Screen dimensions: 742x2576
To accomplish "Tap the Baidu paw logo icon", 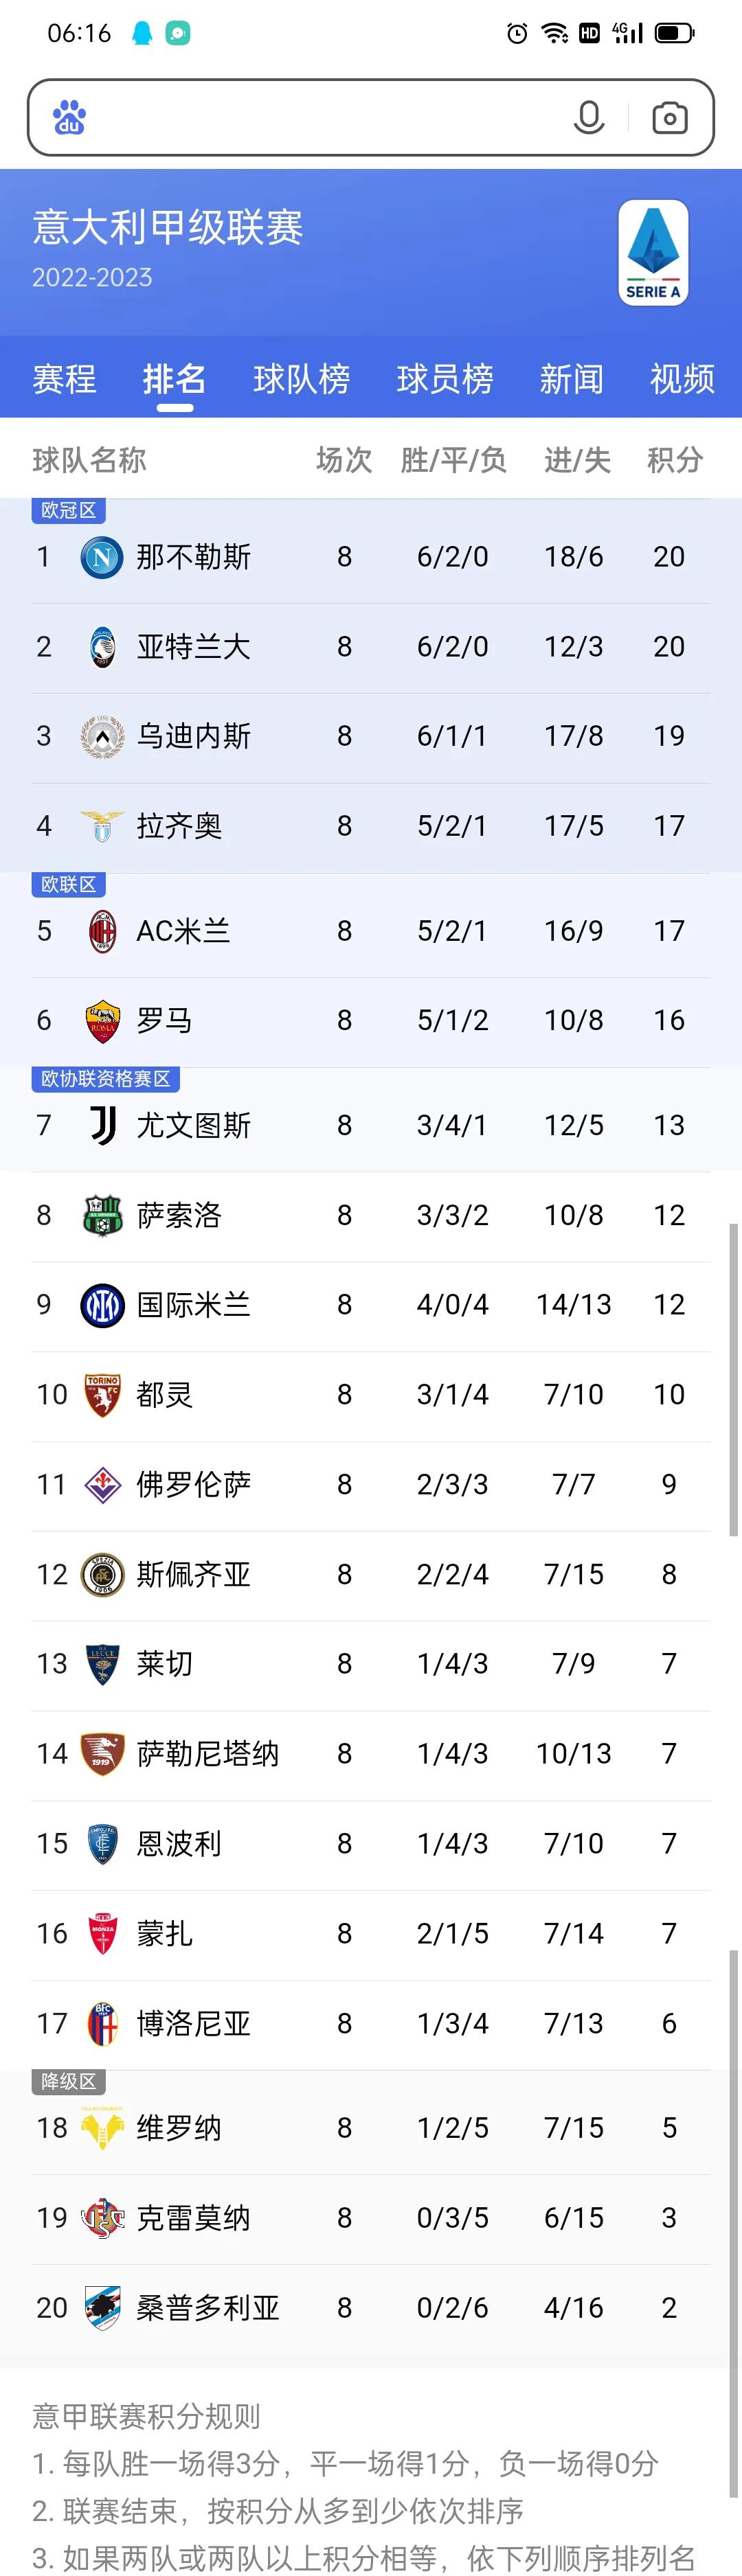I will (x=69, y=118).
